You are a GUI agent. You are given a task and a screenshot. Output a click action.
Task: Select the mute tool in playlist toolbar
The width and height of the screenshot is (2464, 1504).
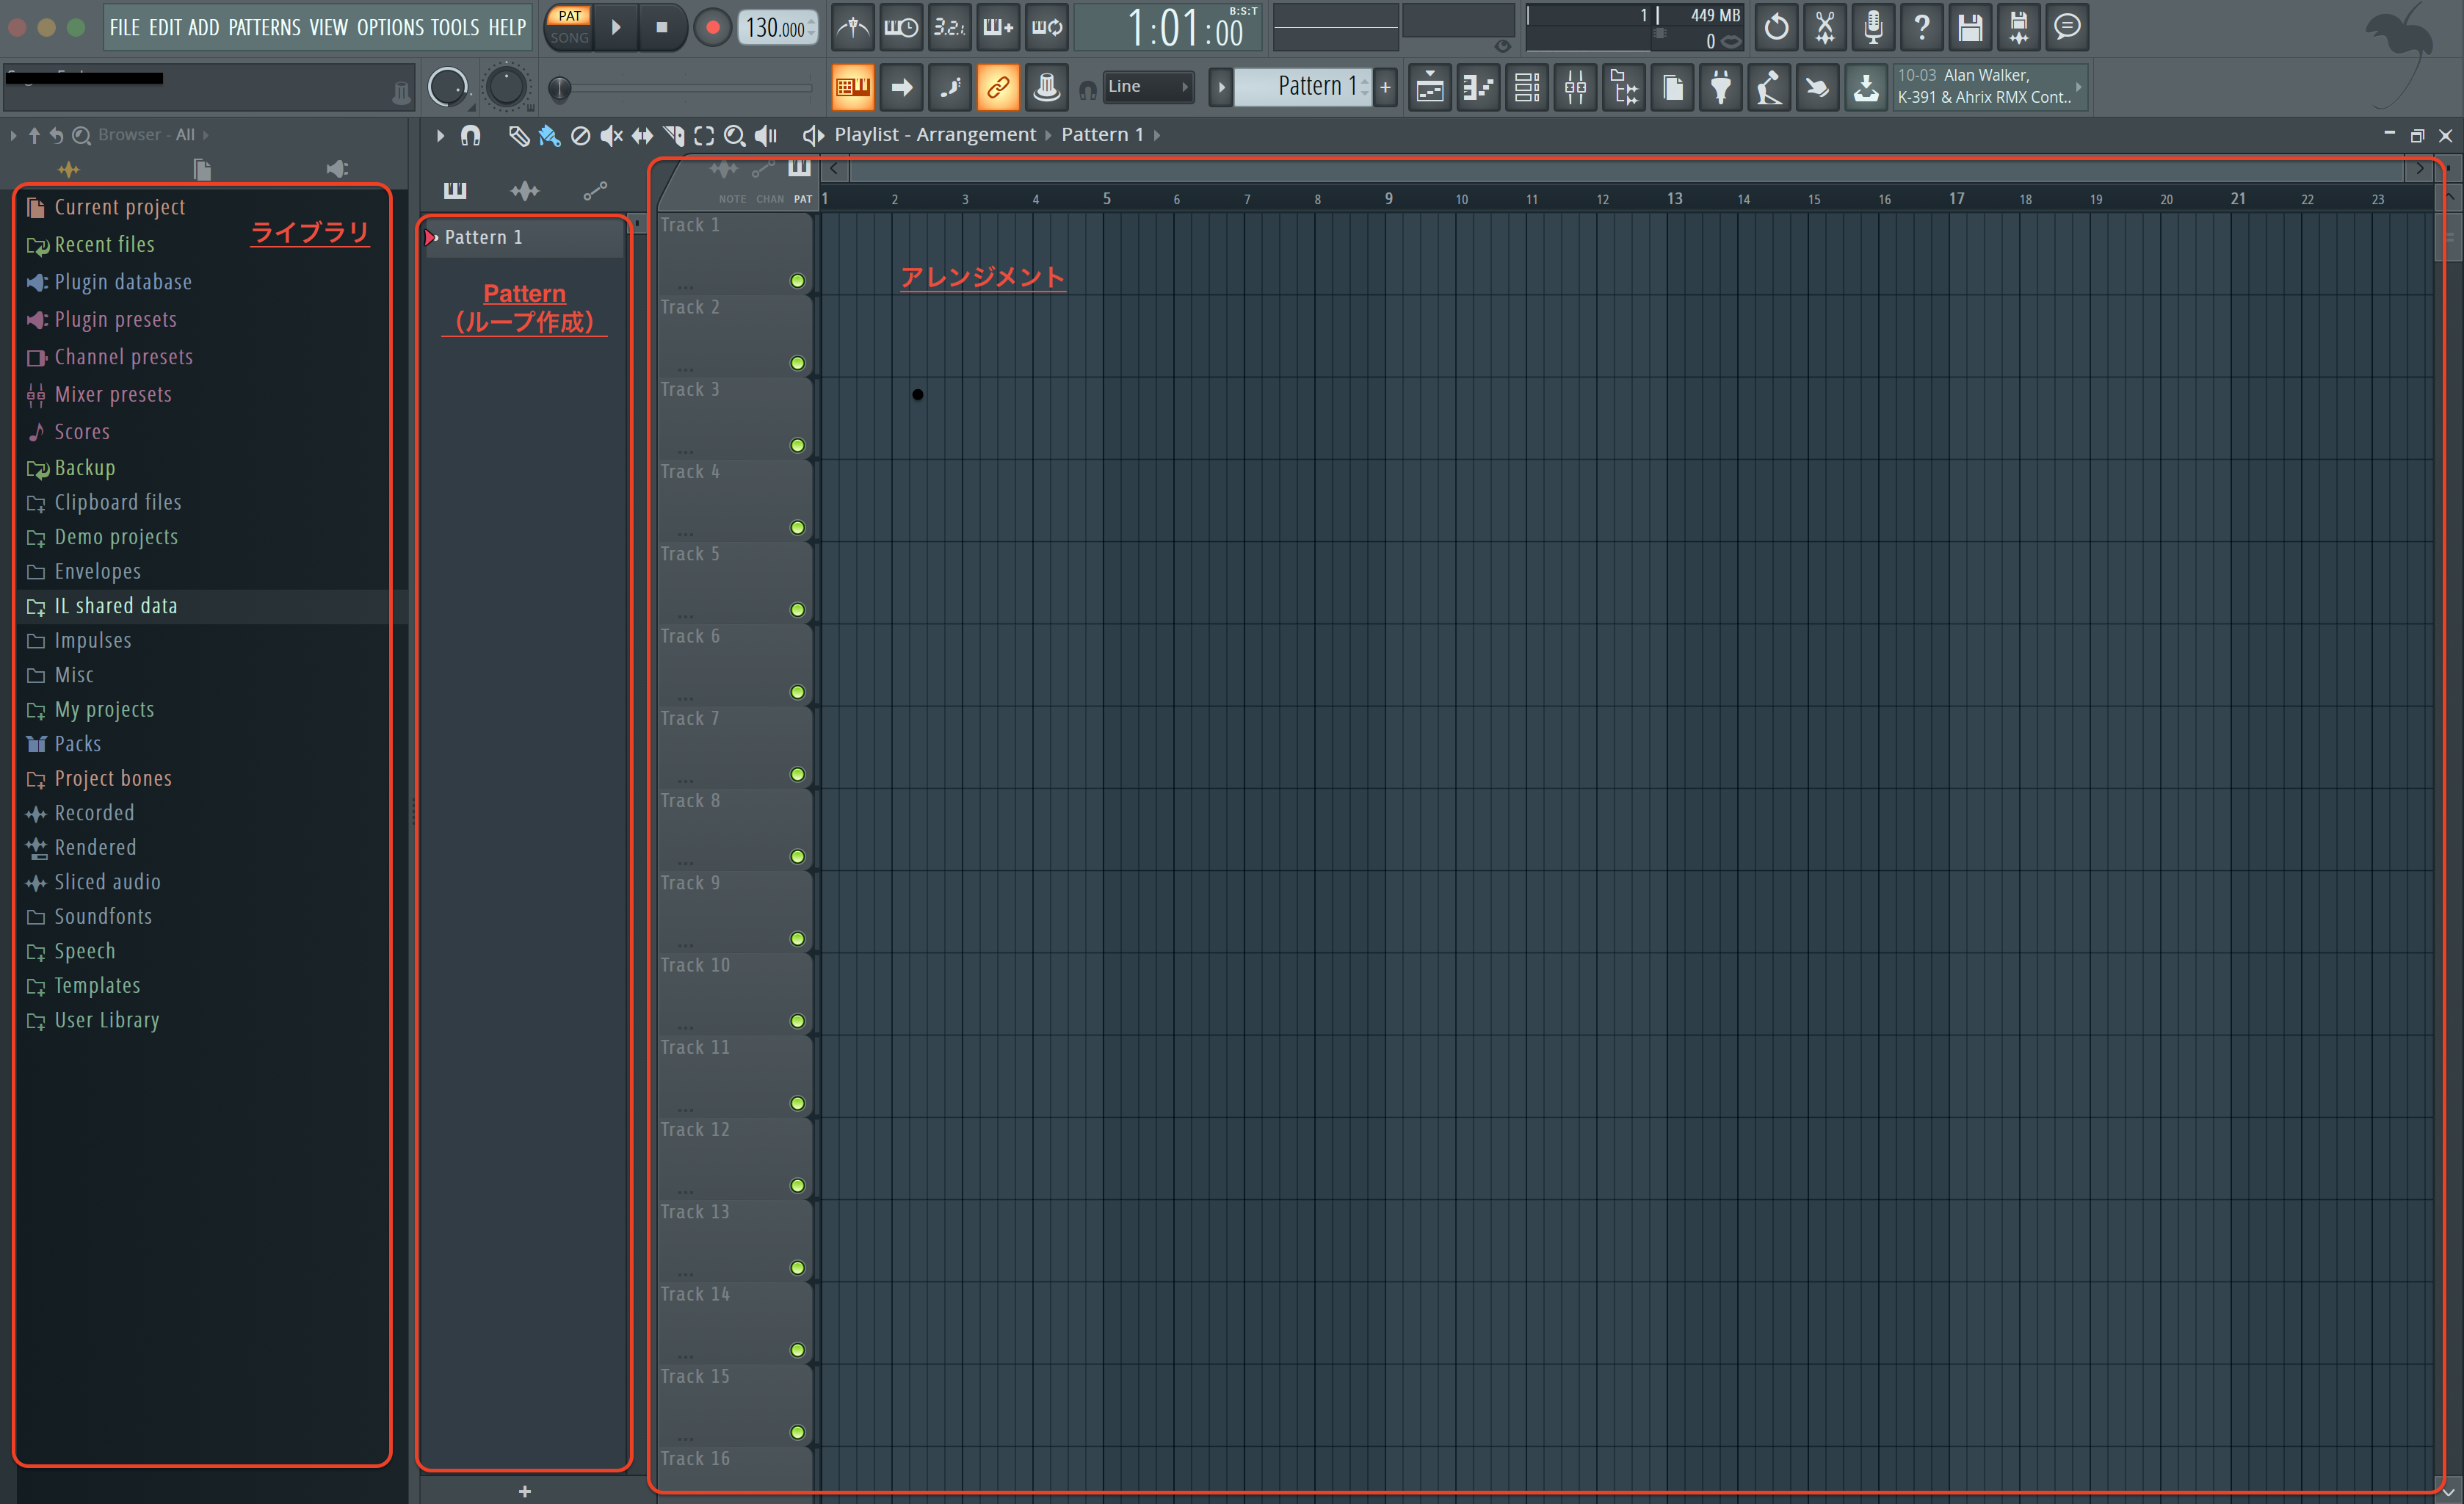click(x=611, y=135)
